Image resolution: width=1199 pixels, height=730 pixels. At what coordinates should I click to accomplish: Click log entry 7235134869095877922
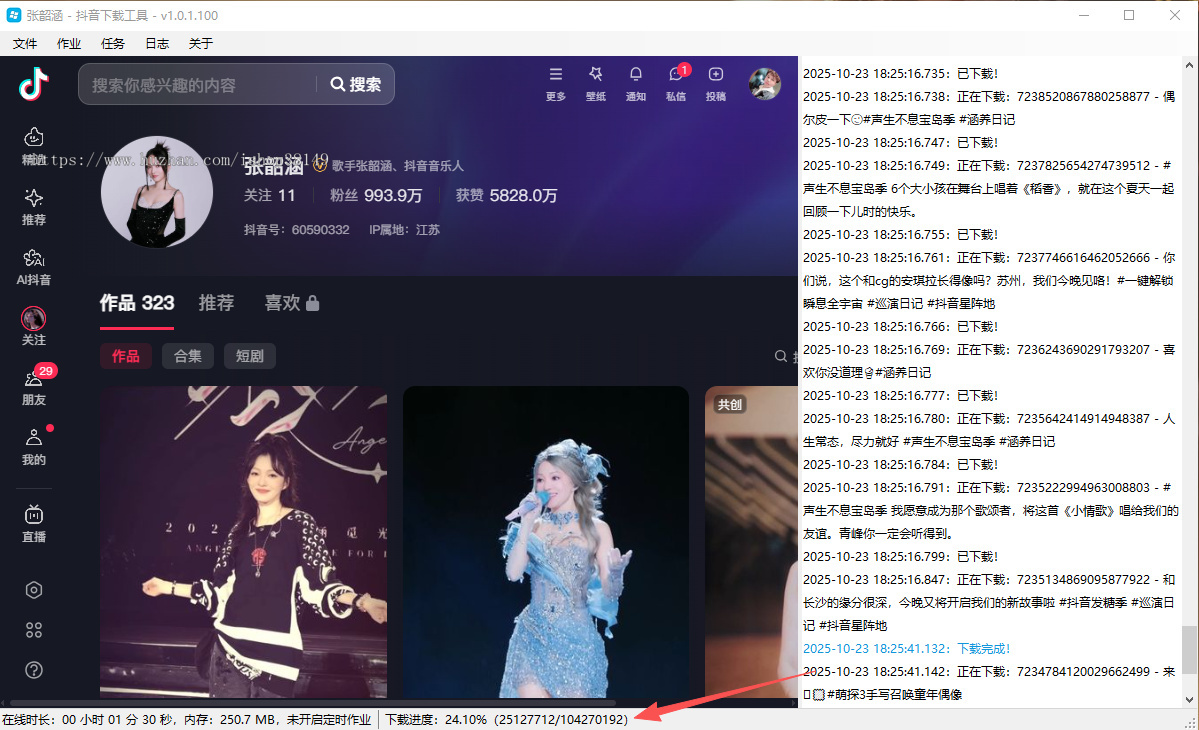tap(989, 602)
